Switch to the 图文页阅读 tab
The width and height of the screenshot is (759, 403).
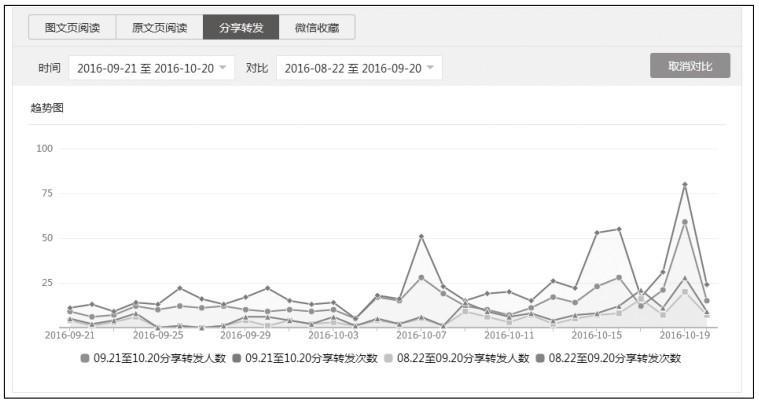[72, 28]
